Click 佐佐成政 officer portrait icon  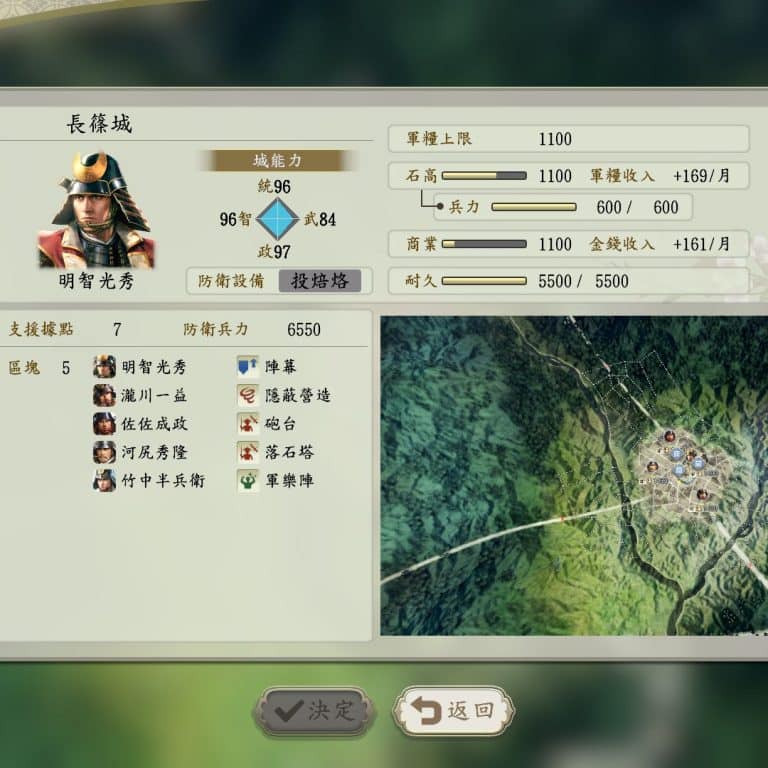tap(104, 423)
